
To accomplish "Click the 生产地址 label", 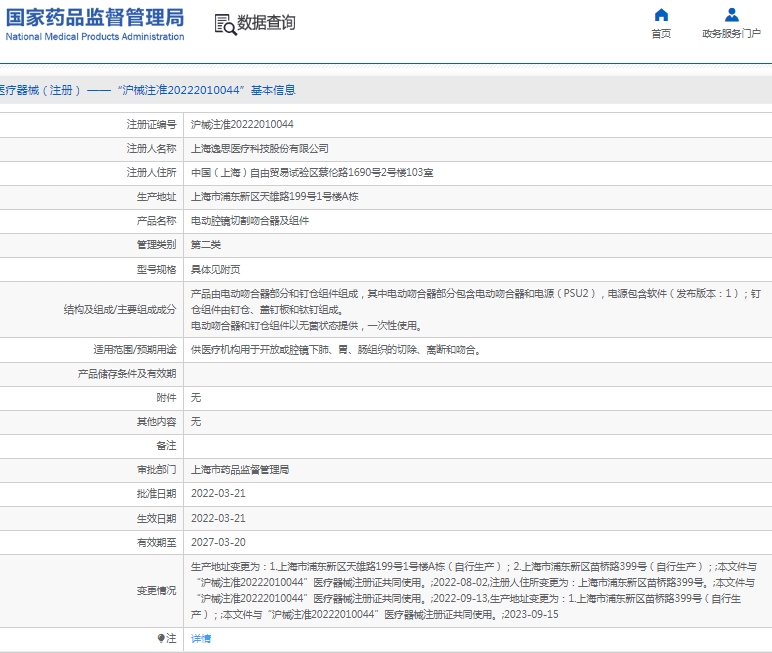I will click(x=157, y=197).
